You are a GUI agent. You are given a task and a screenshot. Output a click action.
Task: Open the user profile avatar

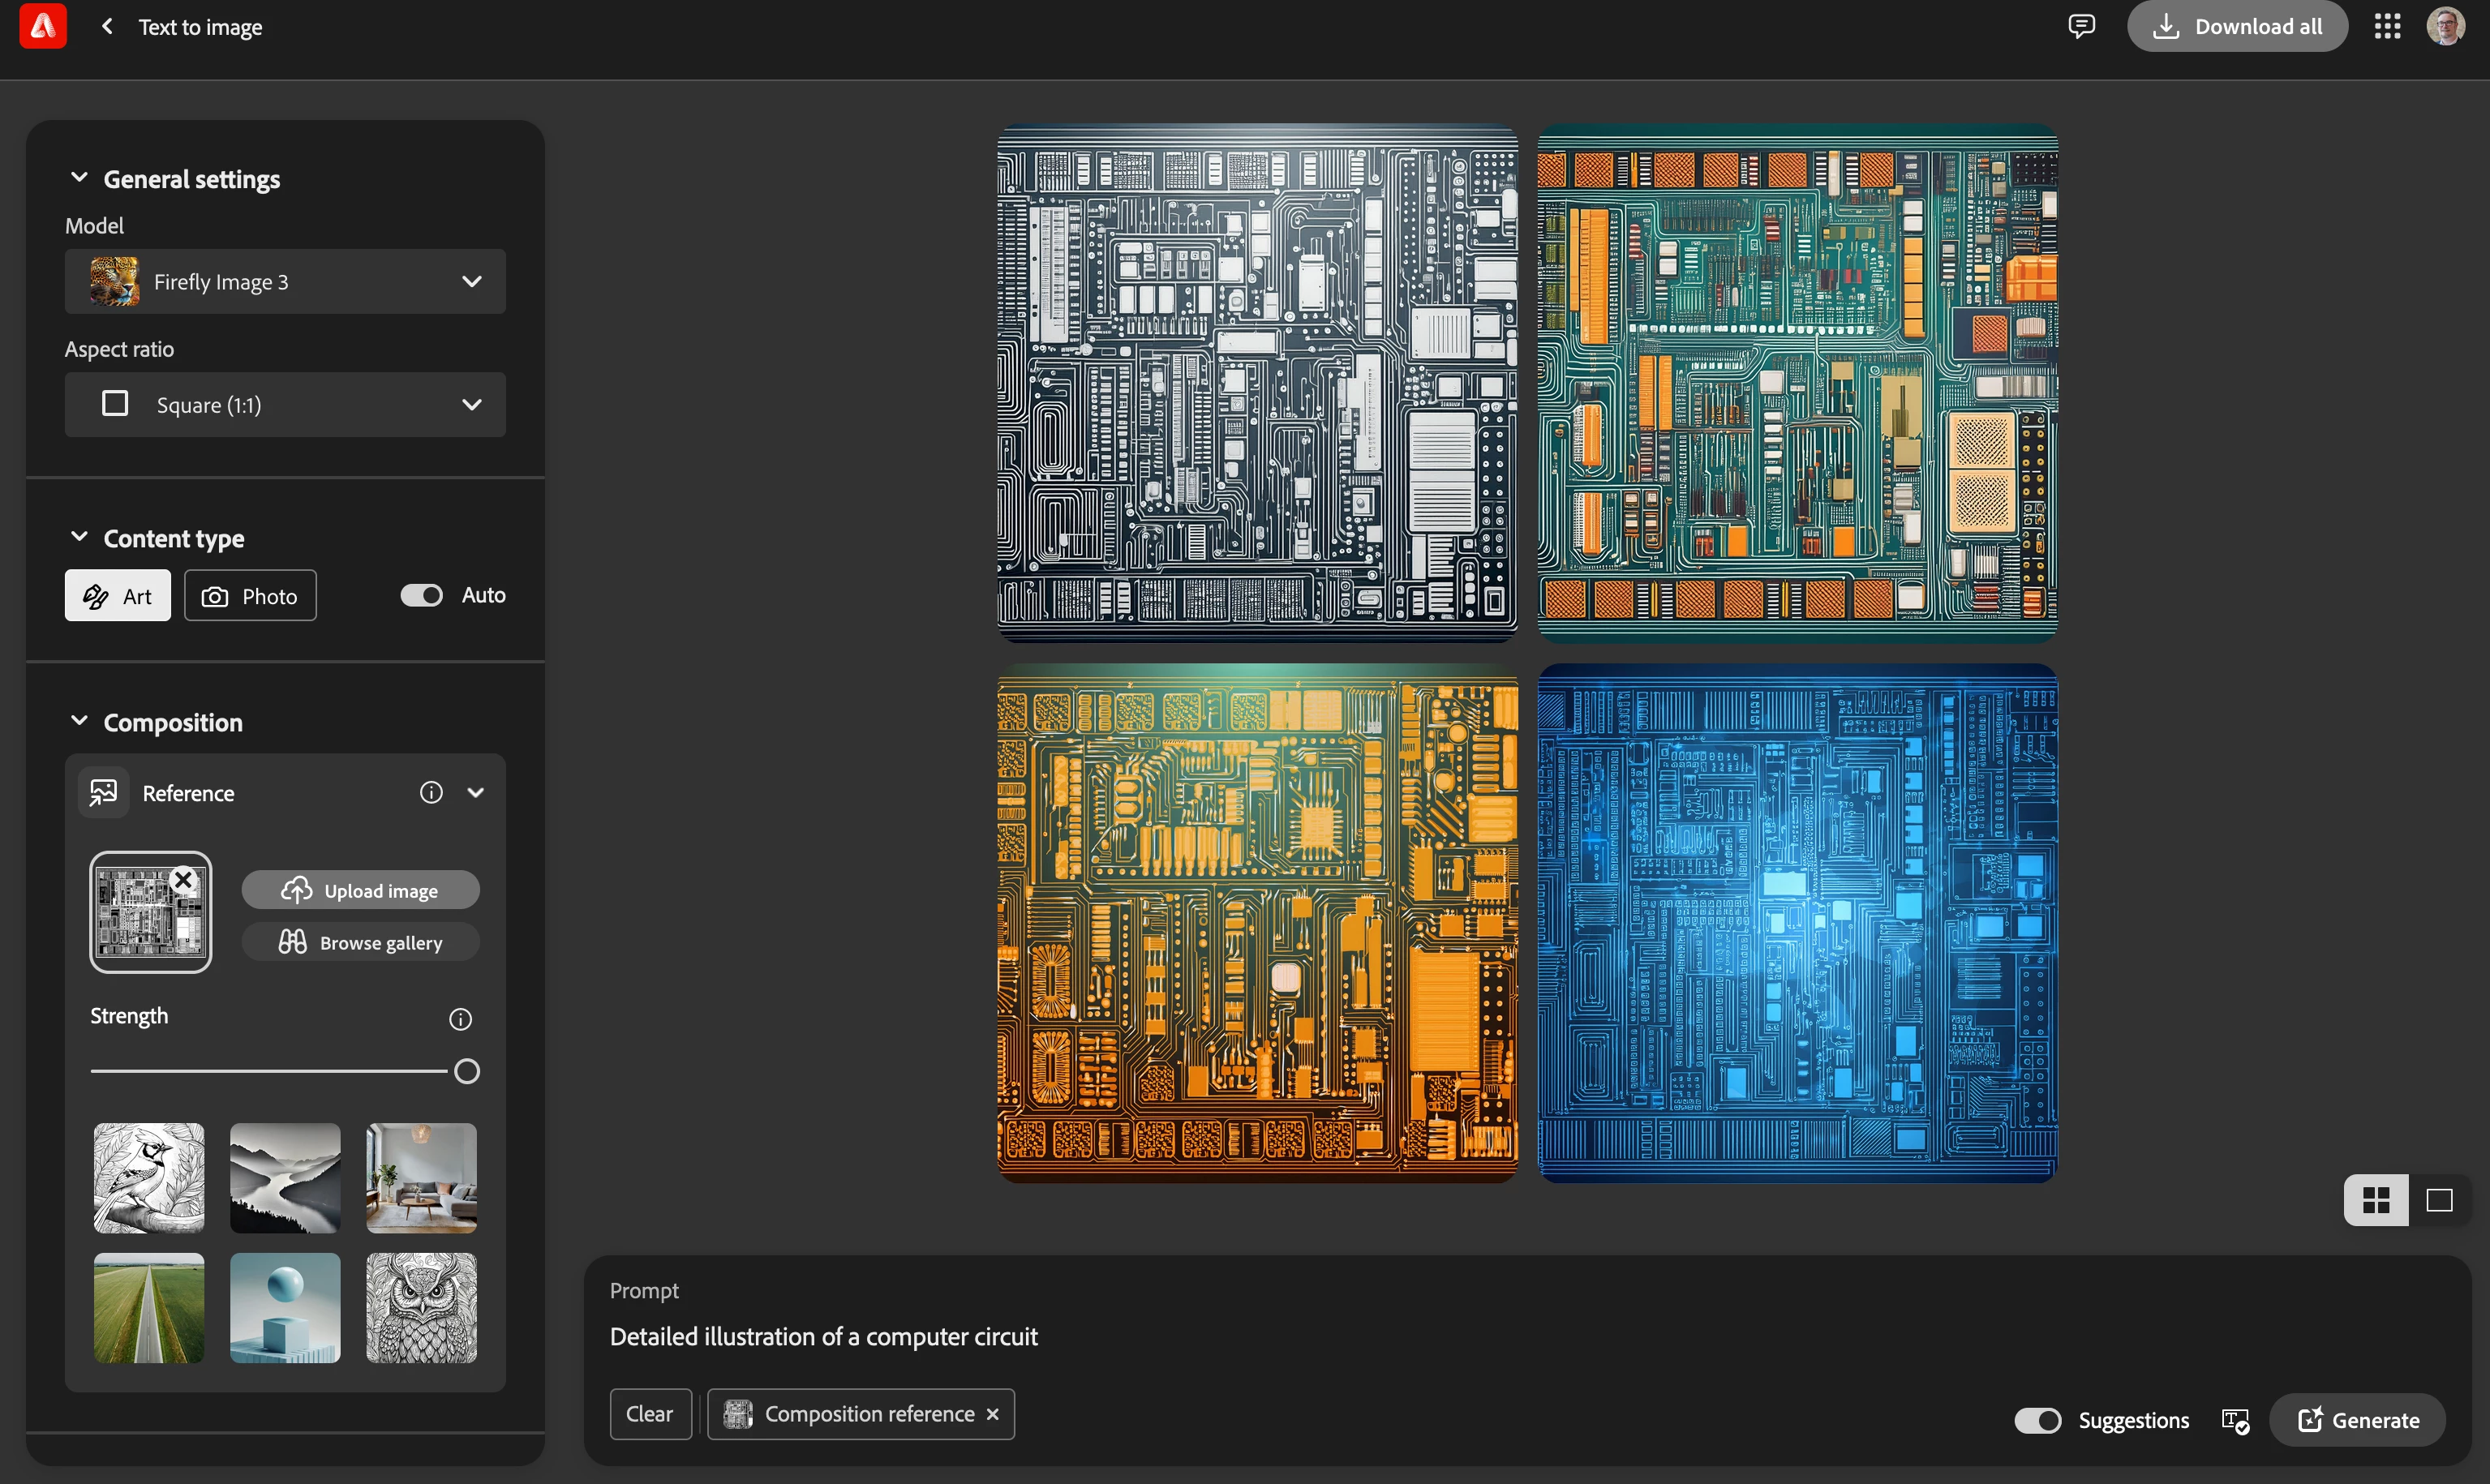[2445, 27]
